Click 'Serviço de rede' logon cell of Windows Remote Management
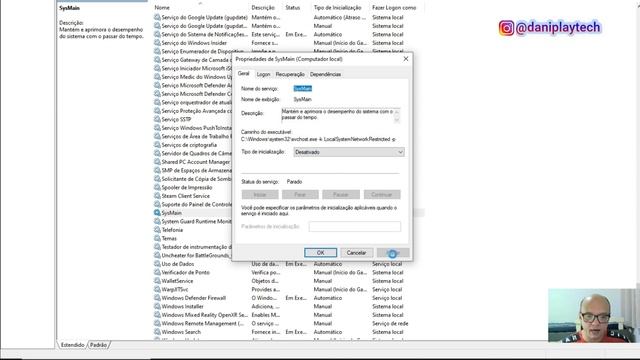This screenshot has width=640, height=360. point(390,323)
